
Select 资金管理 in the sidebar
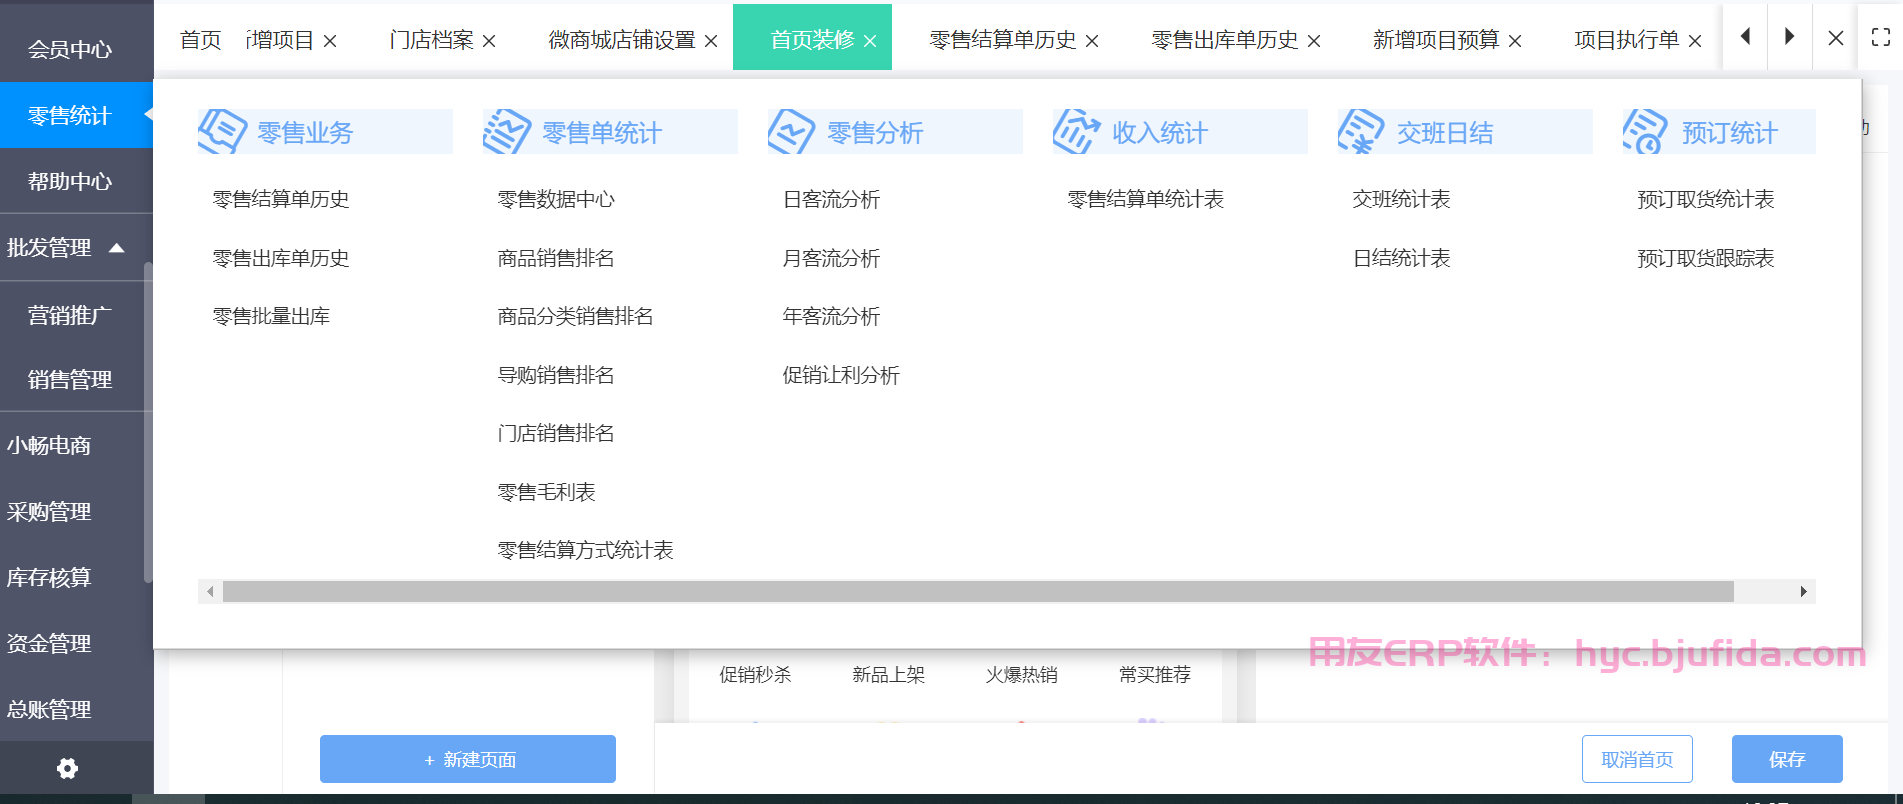pos(49,643)
